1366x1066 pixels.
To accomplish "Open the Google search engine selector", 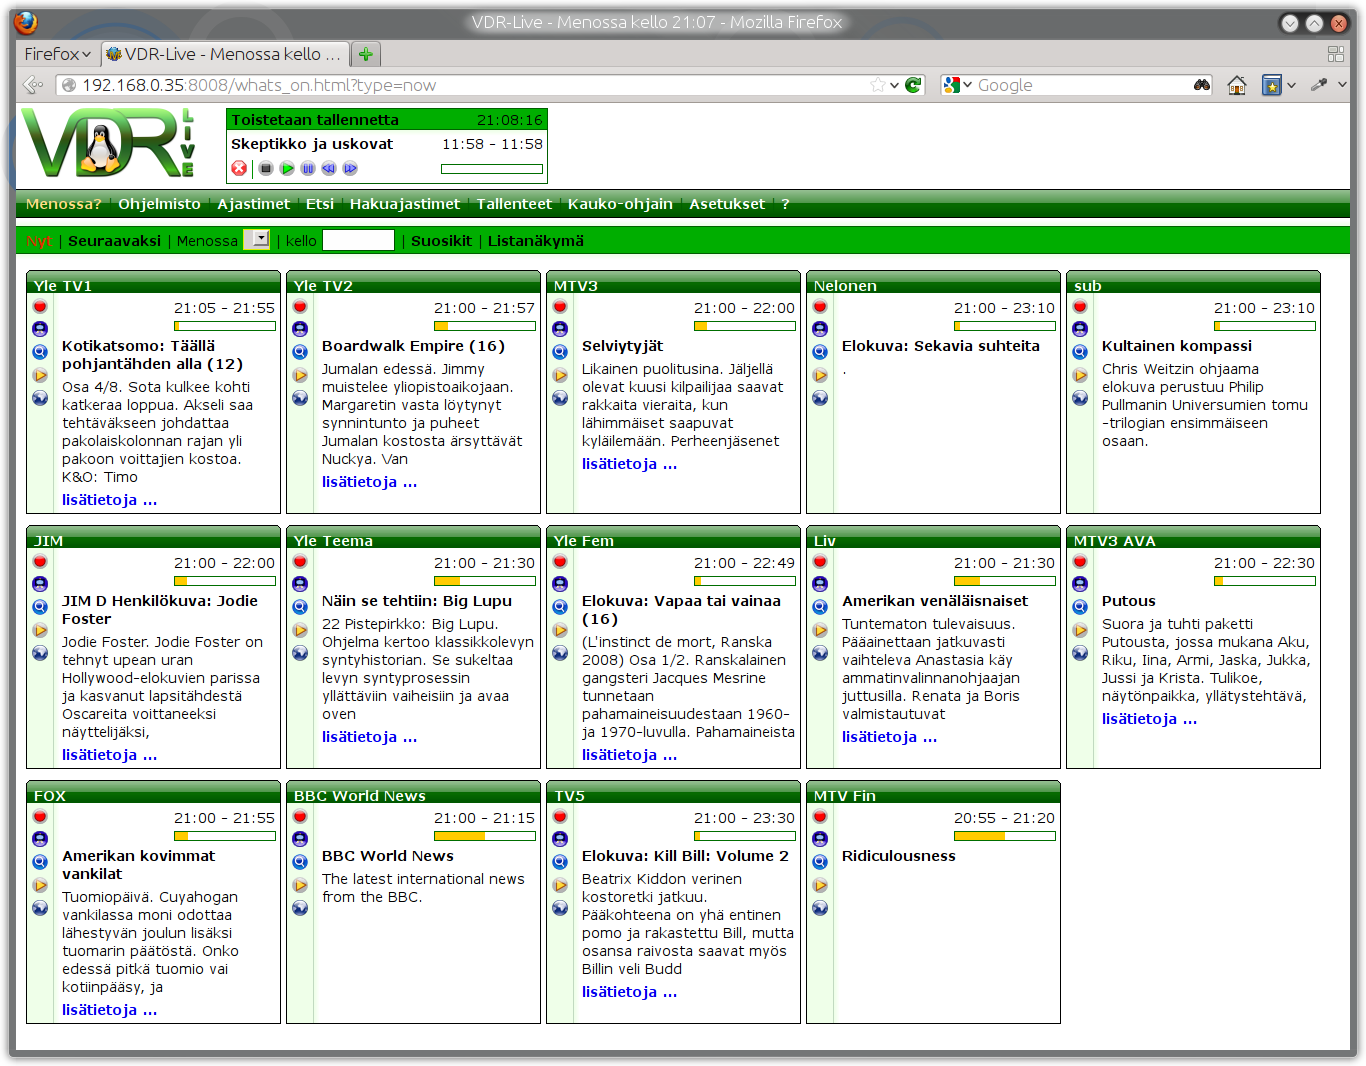I will (x=957, y=85).
